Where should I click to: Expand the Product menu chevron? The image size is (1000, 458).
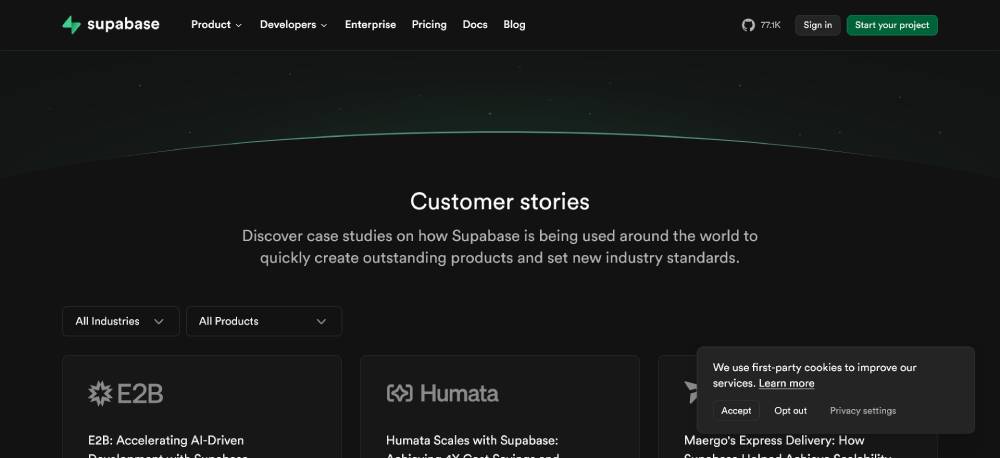pos(239,26)
